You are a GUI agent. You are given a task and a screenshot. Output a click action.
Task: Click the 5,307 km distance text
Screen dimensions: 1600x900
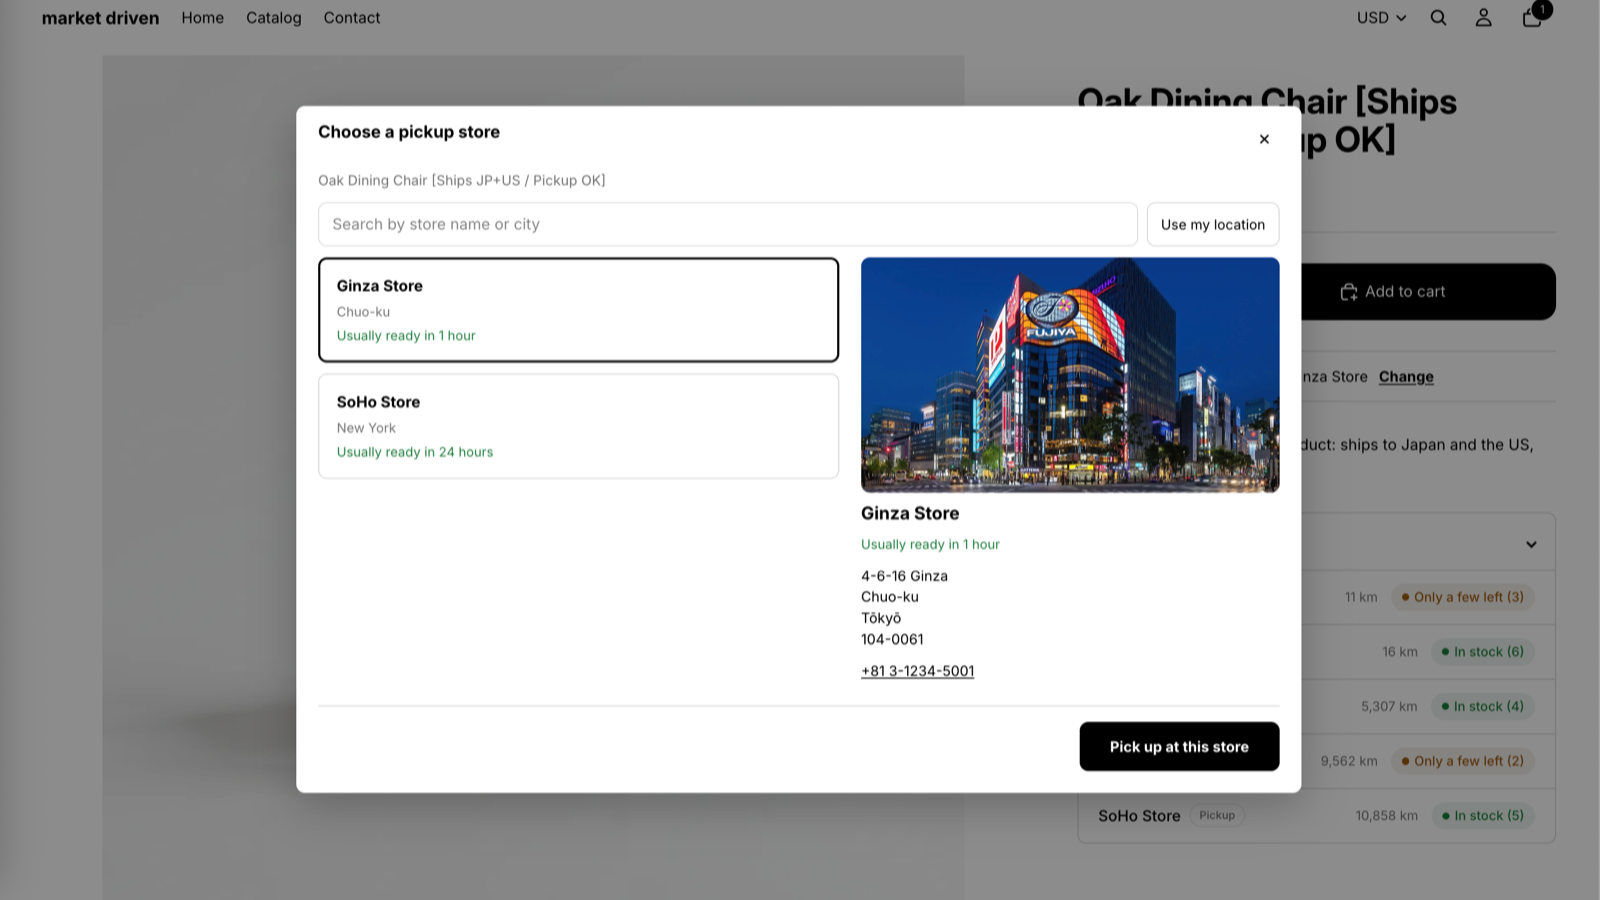1389,706
